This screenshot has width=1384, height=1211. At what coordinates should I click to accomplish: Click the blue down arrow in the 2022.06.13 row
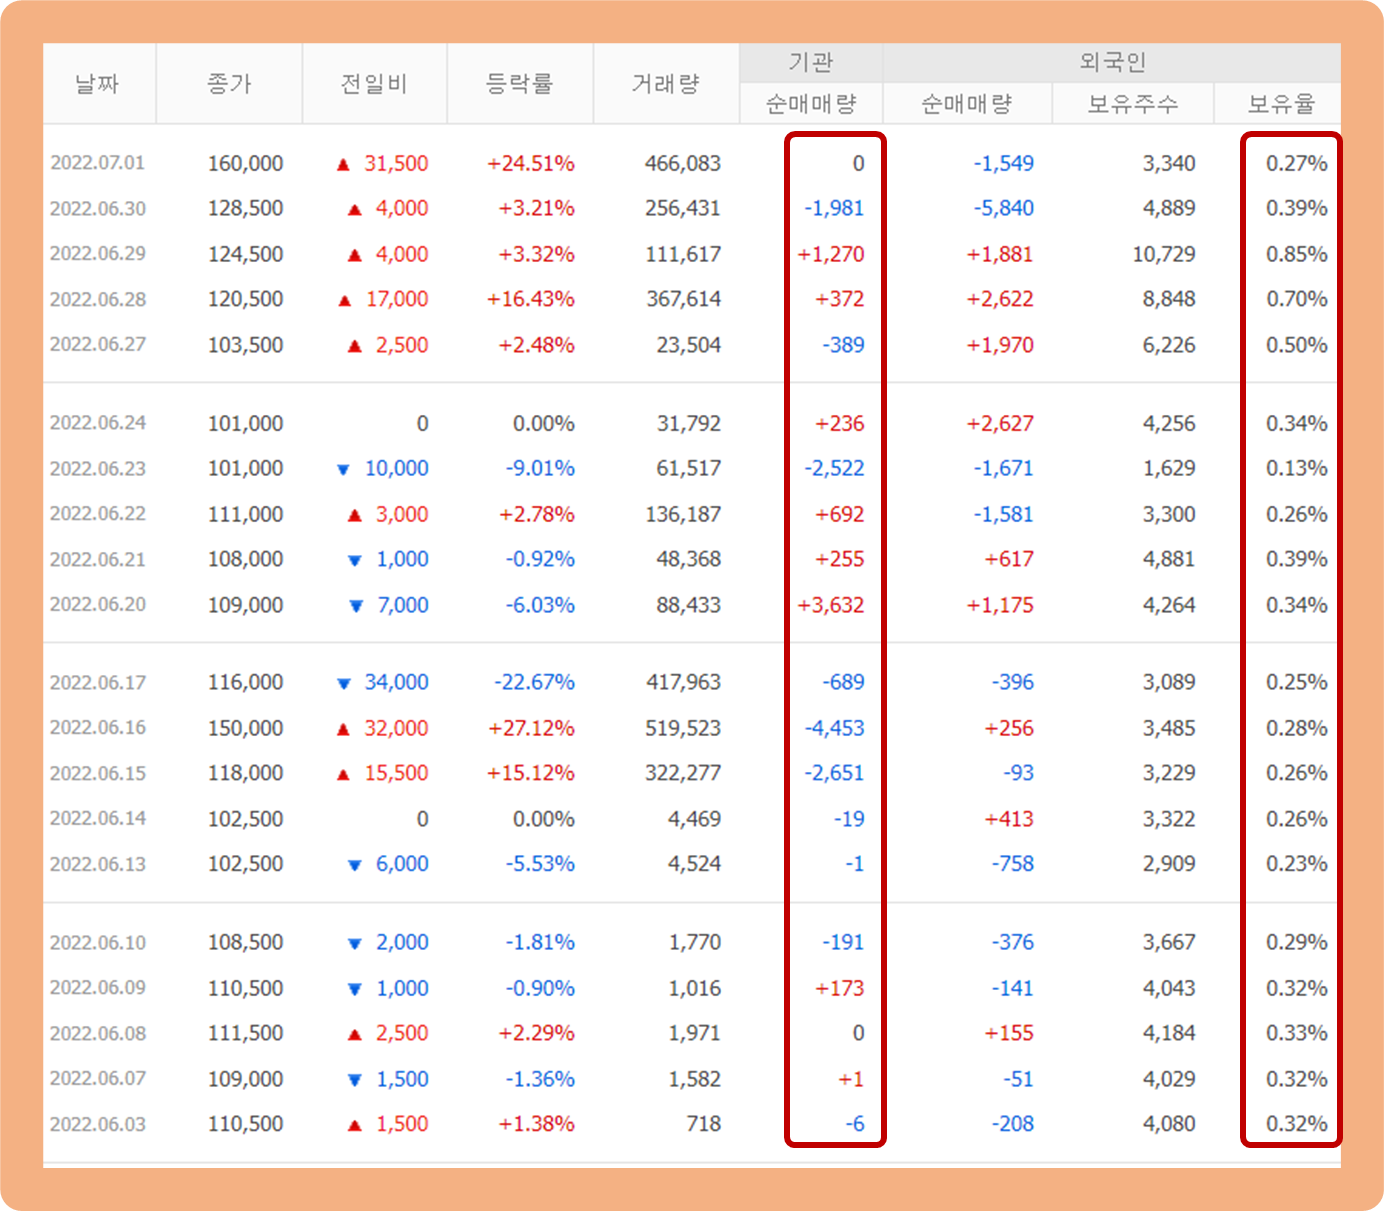point(354,865)
